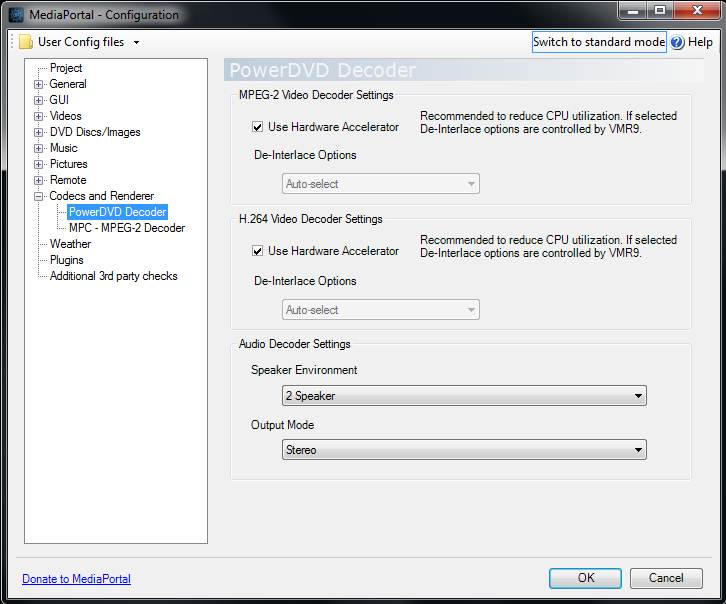Click User Config files toolbar label

(x=81, y=42)
